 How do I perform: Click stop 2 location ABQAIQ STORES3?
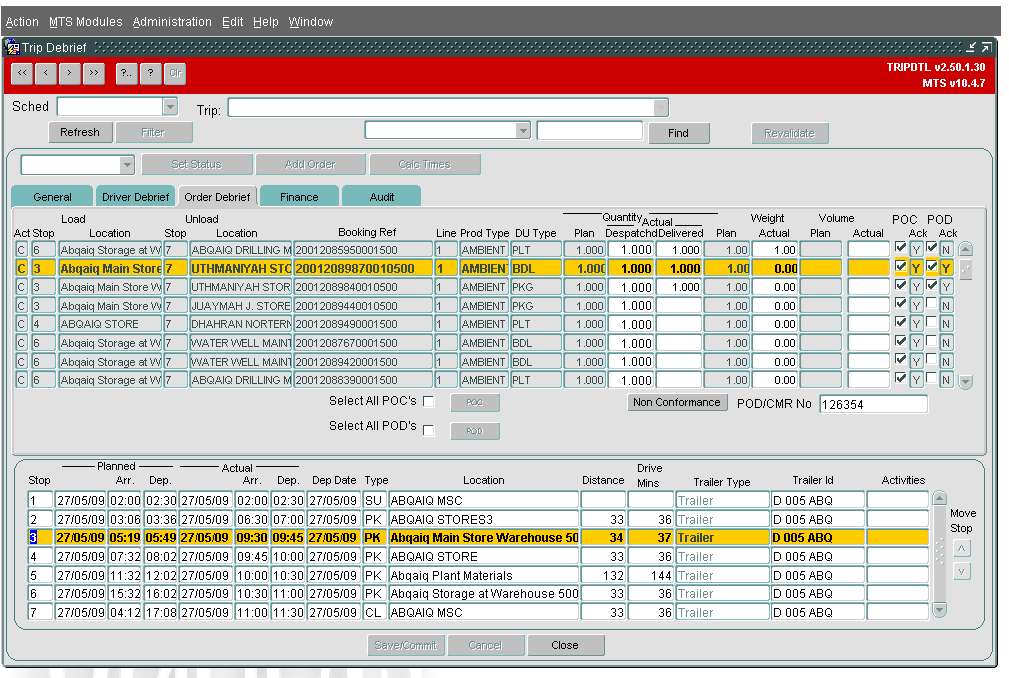[483, 519]
